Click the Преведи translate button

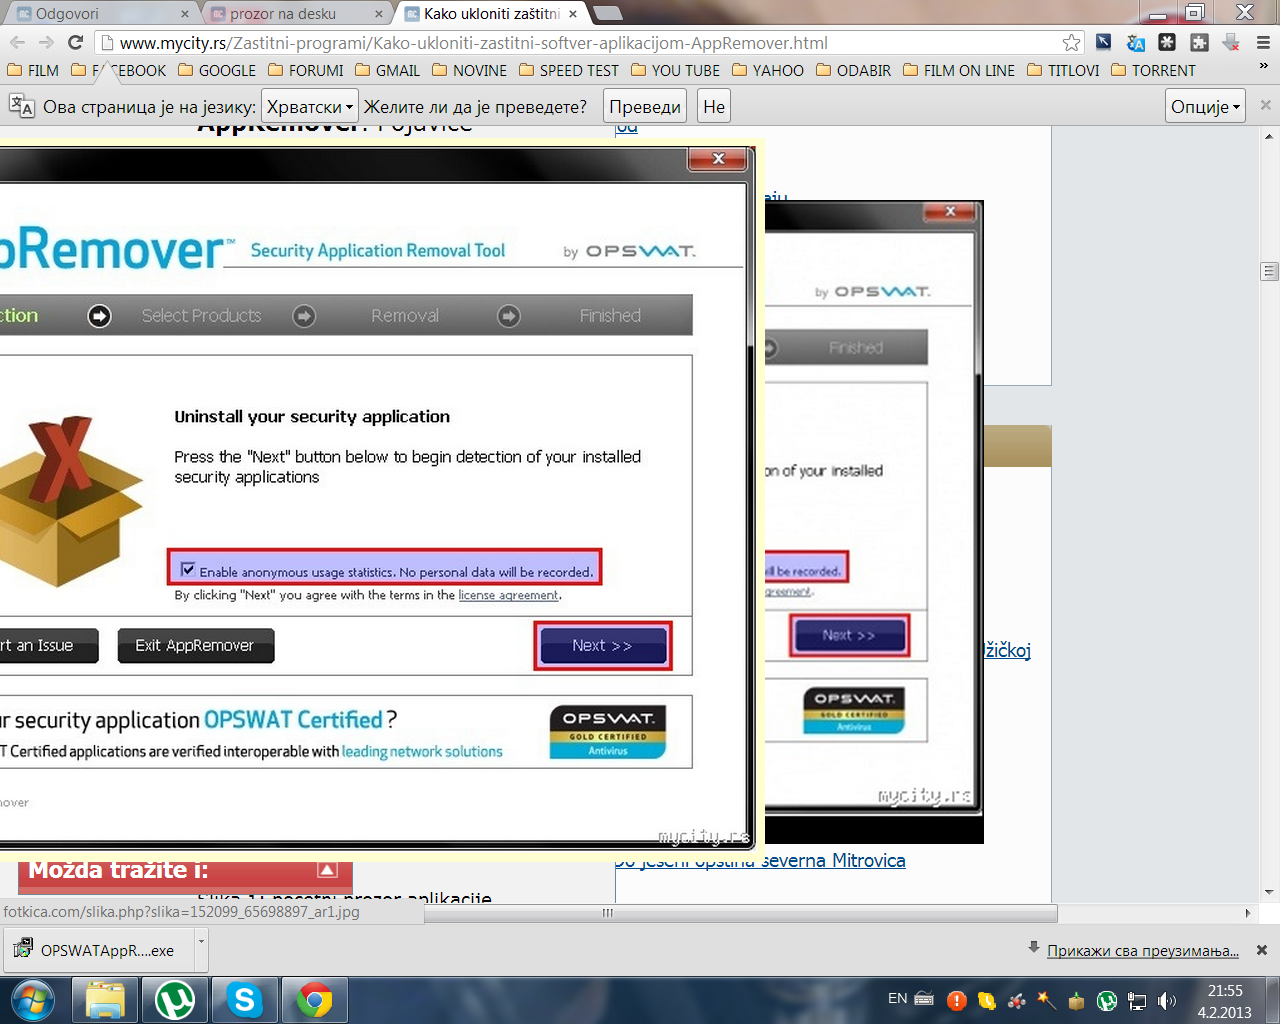point(645,106)
